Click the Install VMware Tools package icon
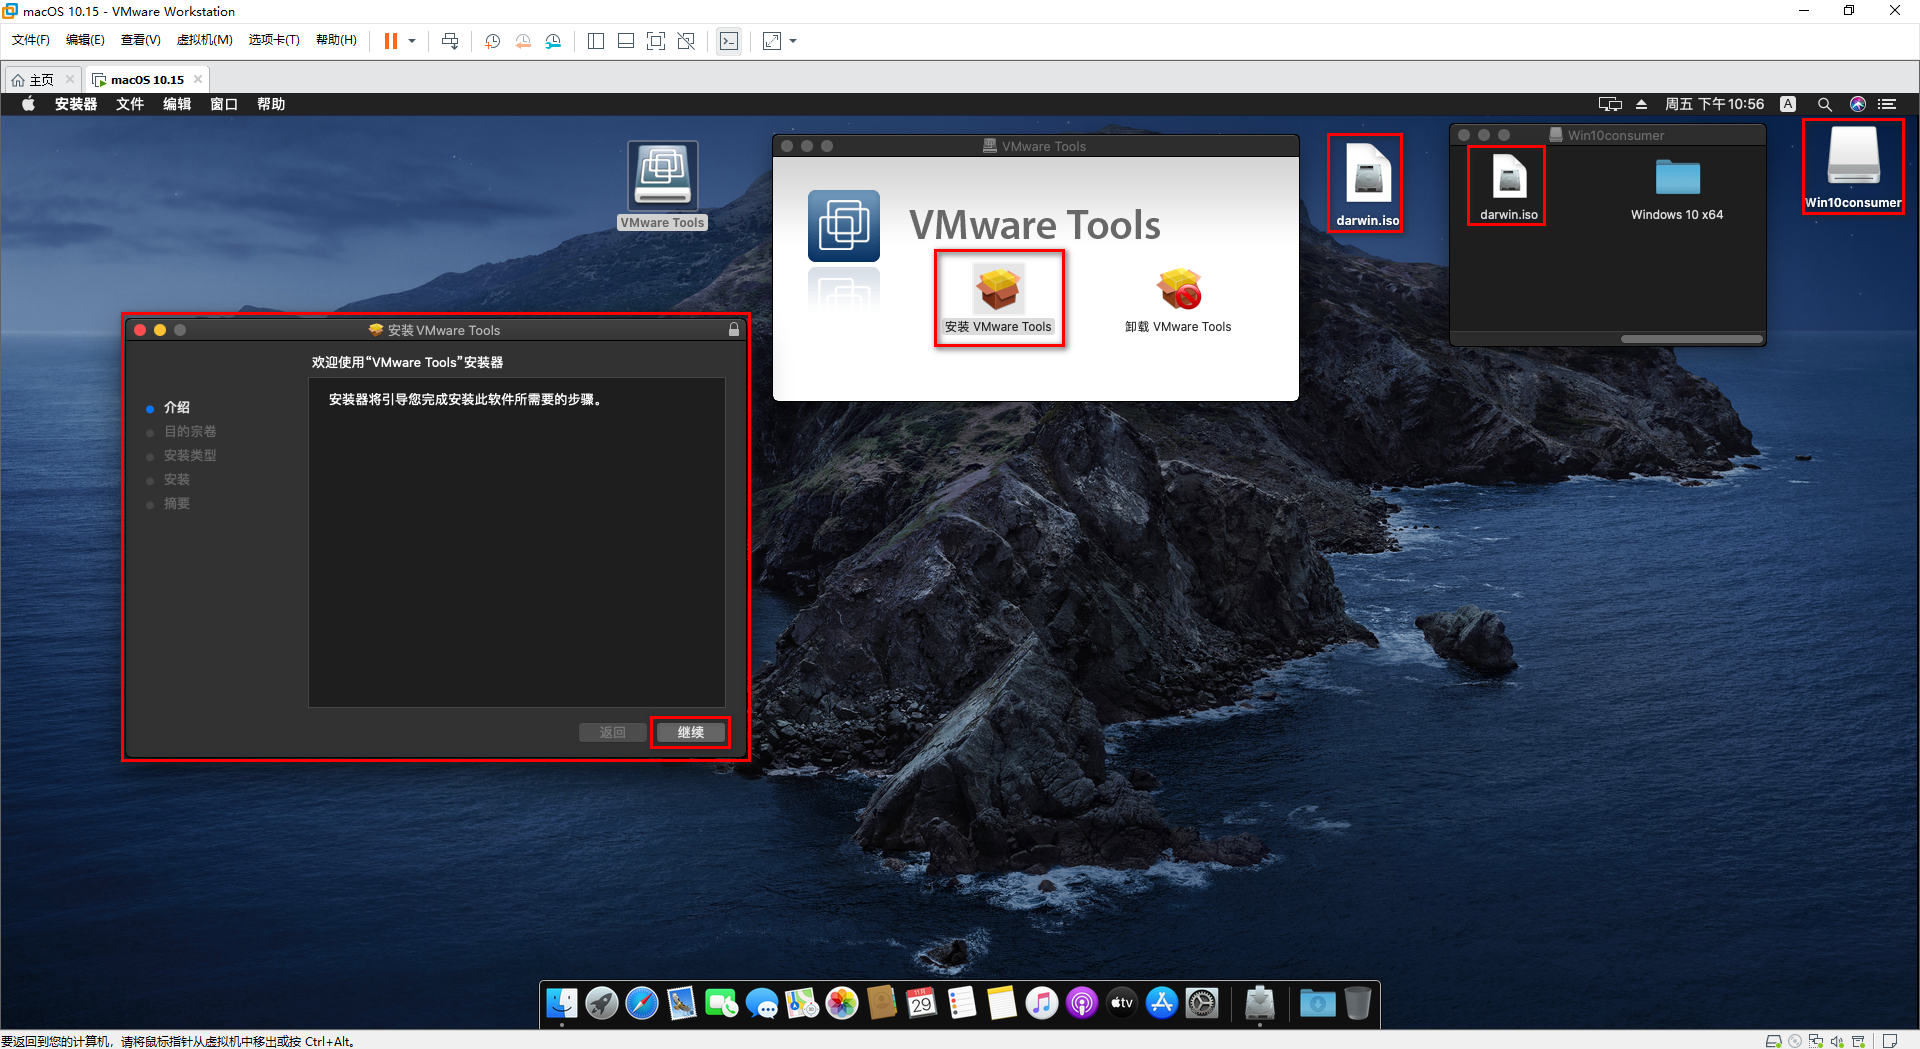The image size is (1920, 1049). [x=998, y=290]
